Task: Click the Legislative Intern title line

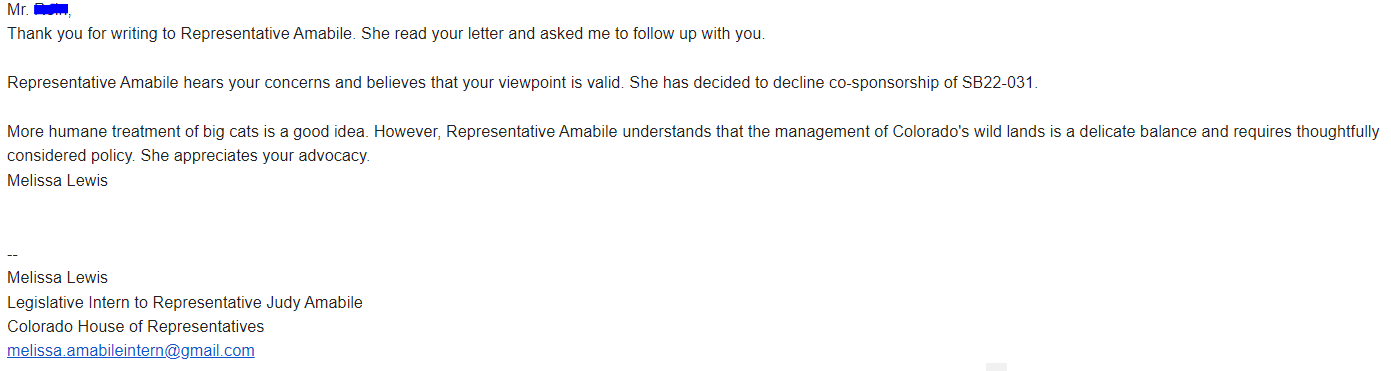Action: (x=185, y=303)
